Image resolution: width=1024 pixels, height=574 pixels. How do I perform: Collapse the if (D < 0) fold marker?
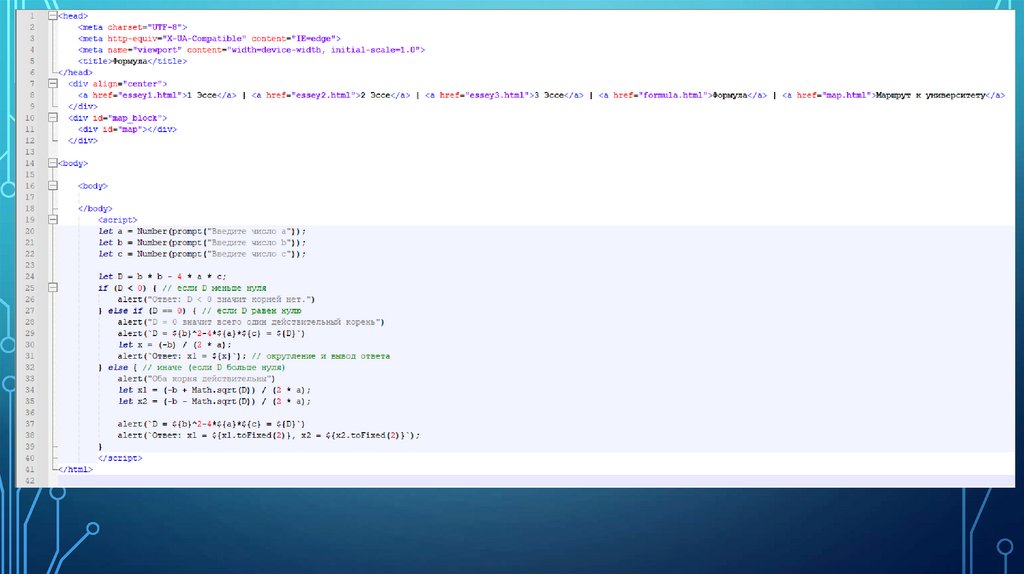pos(53,287)
